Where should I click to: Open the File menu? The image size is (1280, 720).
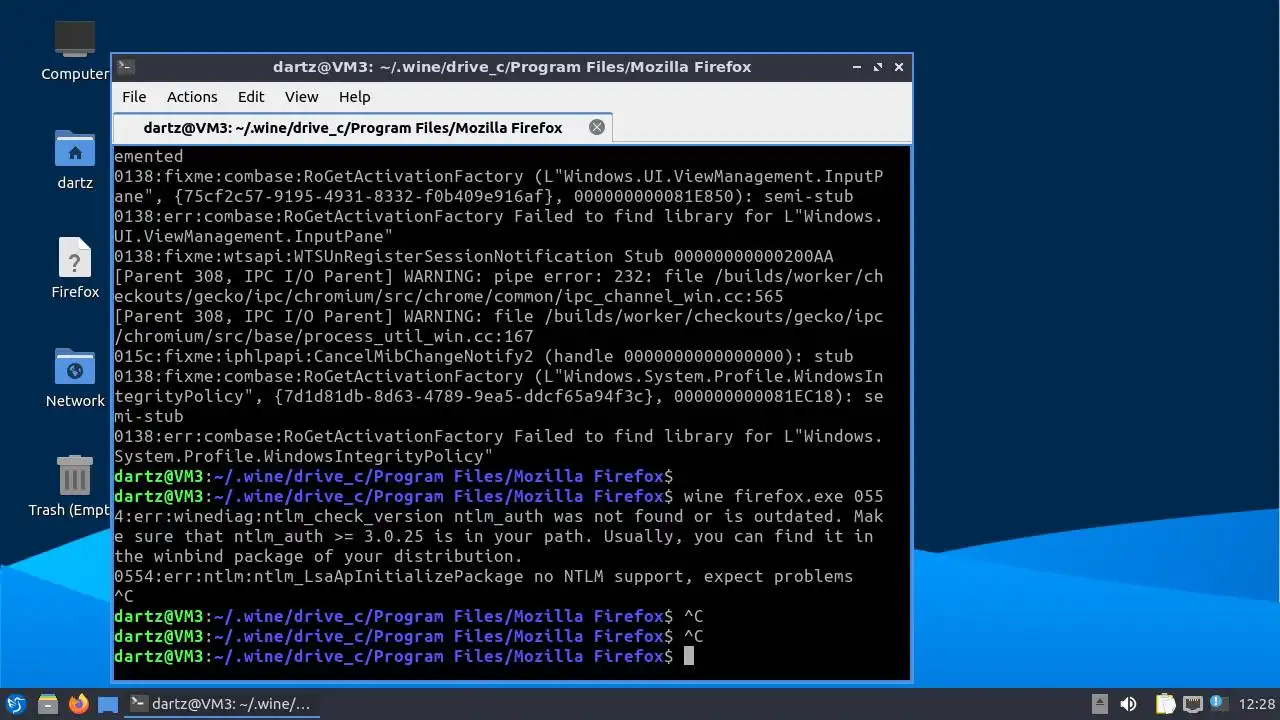point(134,97)
